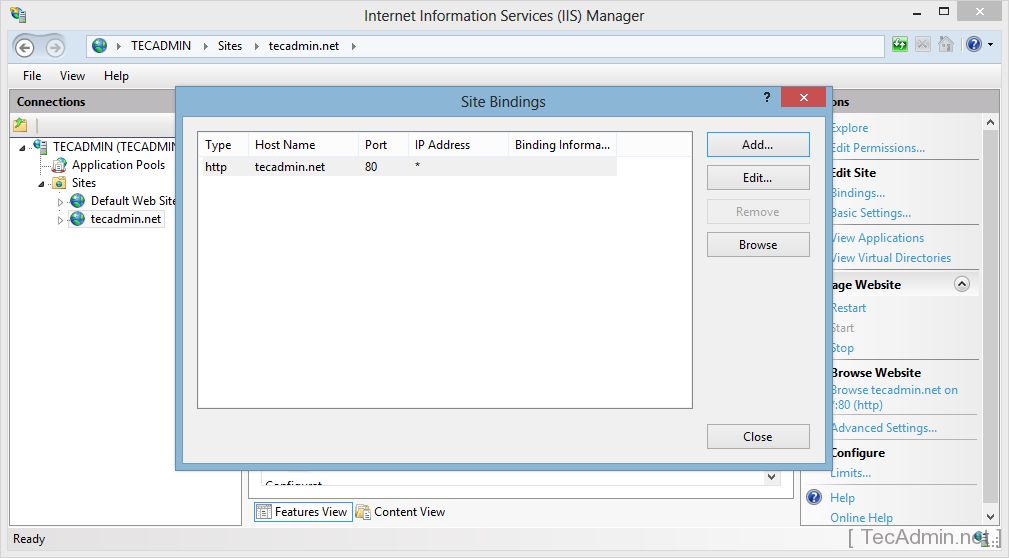Open Bindings... link in Actions pane
1009x558 pixels.
coord(858,193)
